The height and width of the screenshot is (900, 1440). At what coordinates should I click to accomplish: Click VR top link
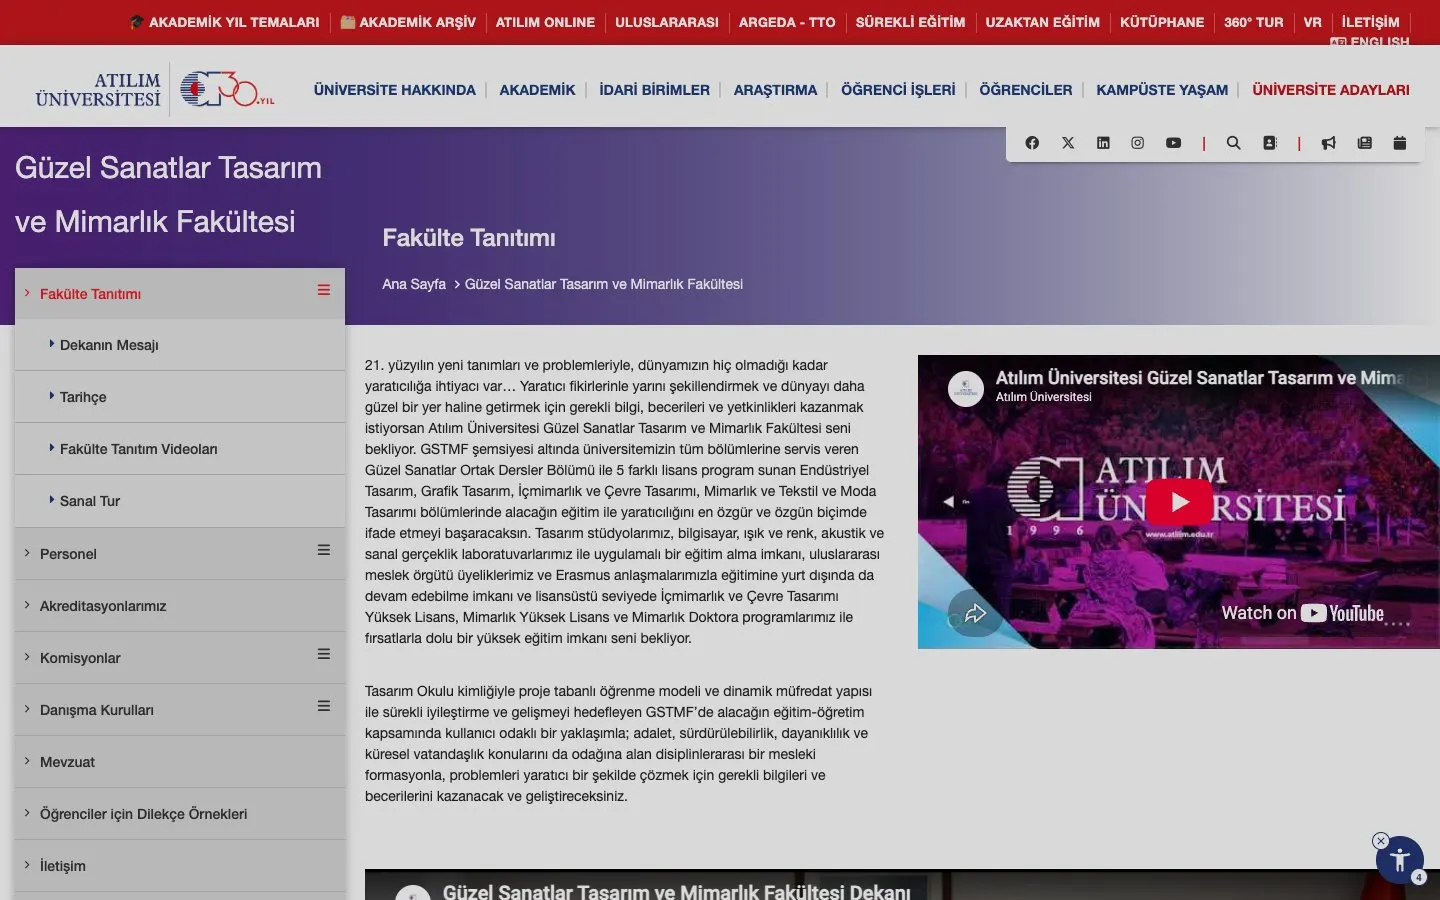[x=1312, y=22]
